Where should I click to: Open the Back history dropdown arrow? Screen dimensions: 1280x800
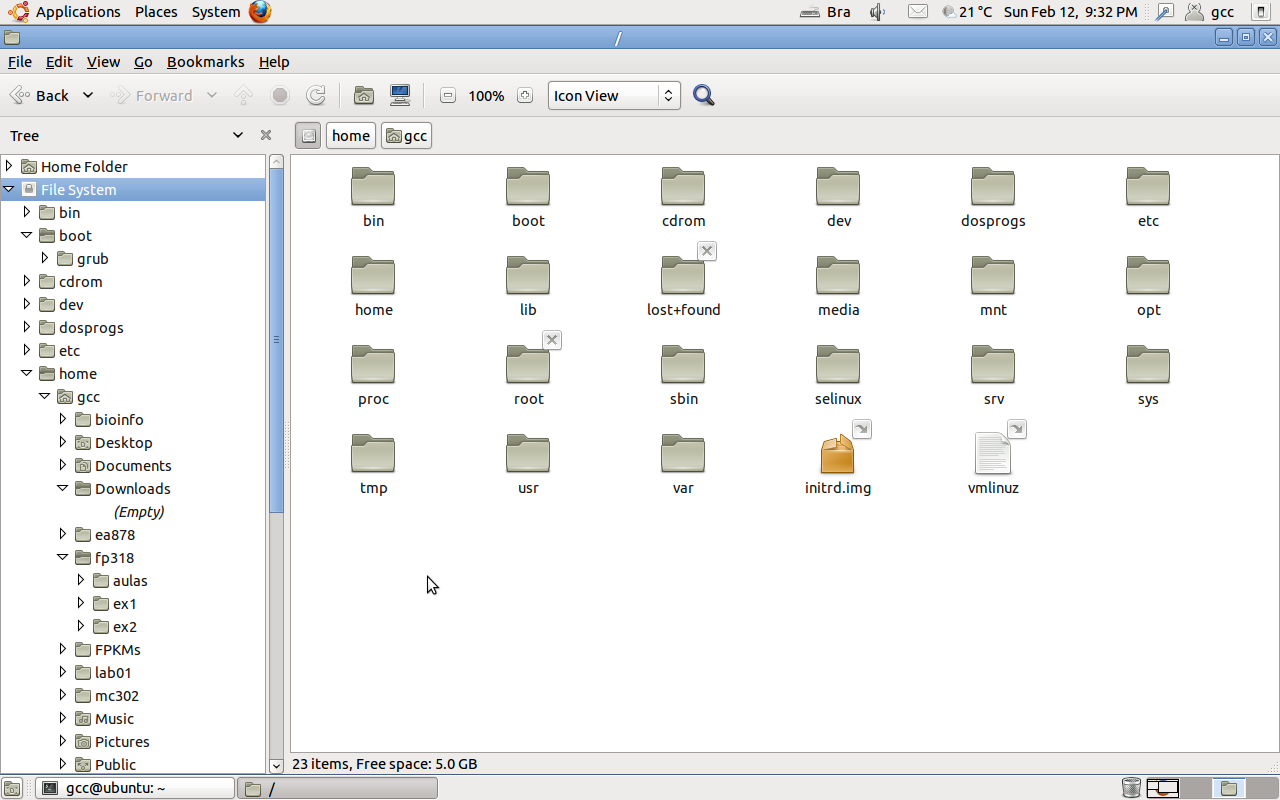(x=88, y=96)
